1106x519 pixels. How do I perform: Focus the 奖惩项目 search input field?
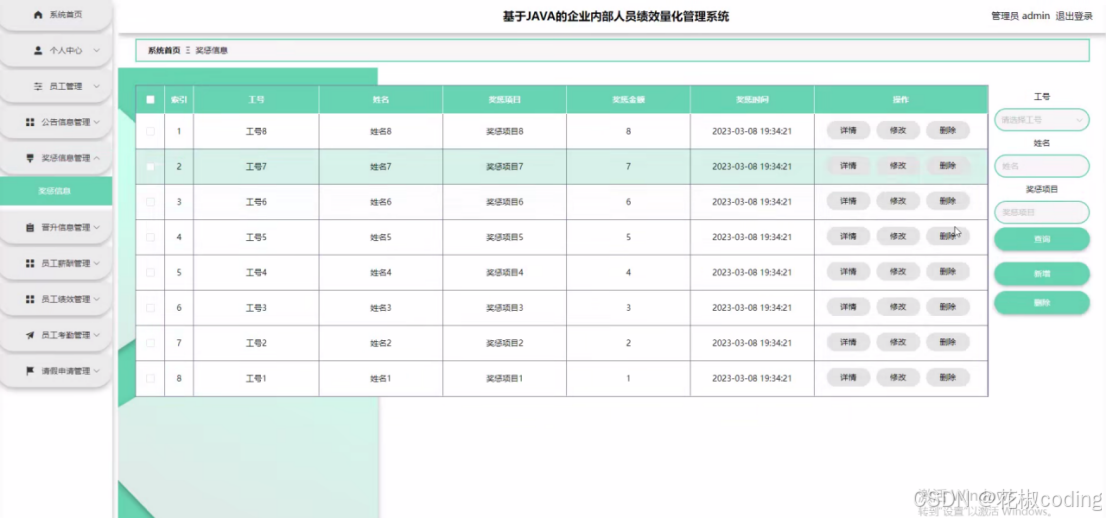point(1042,212)
